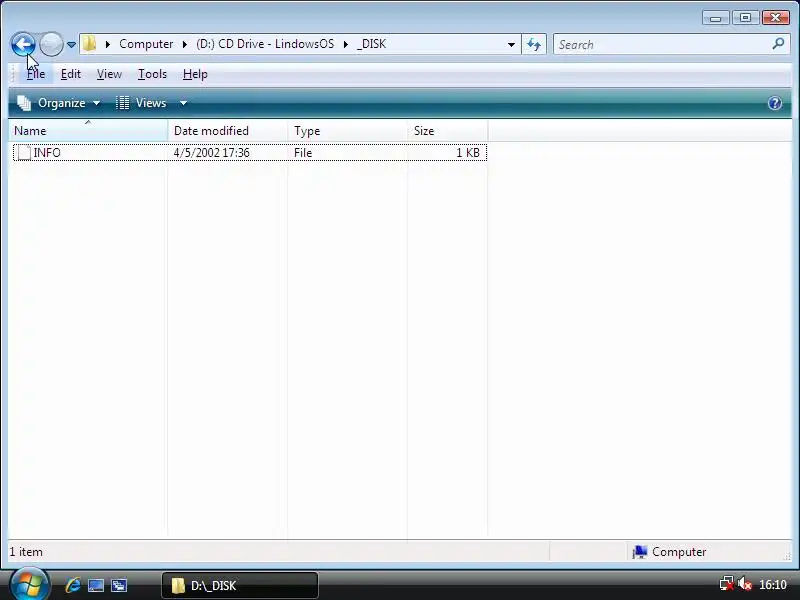The width and height of the screenshot is (800, 600).
Task: Expand the arrow before _DISK breadcrumb
Action: pos(345,44)
